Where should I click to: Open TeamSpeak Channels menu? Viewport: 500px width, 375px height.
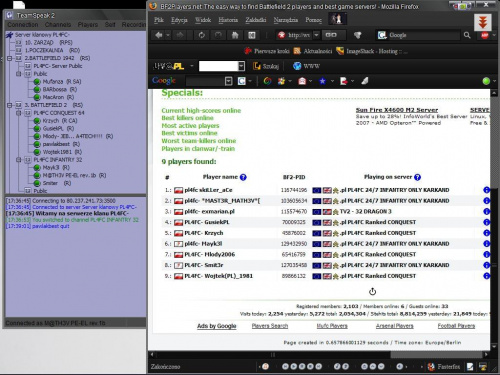(x=58, y=25)
